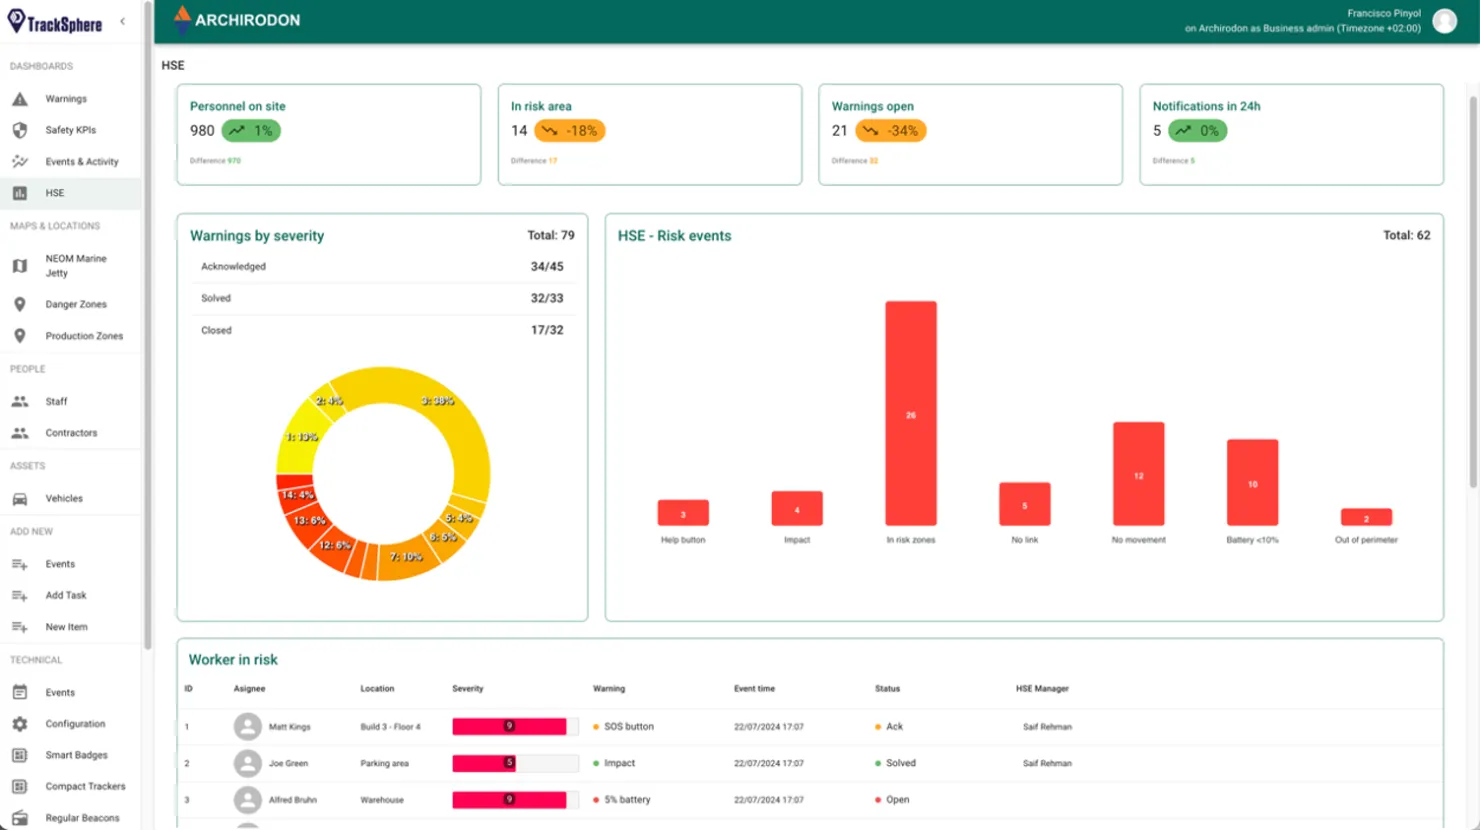Click Alfred Bruhn's severity 9 bar
This screenshot has height=830, width=1480.
pyautogui.click(x=510, y=799)
